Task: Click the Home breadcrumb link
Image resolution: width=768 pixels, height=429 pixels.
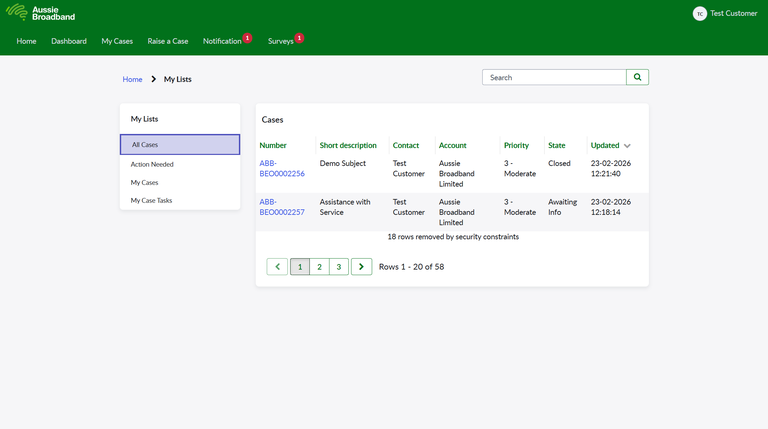Action: (x=132, y=79)
